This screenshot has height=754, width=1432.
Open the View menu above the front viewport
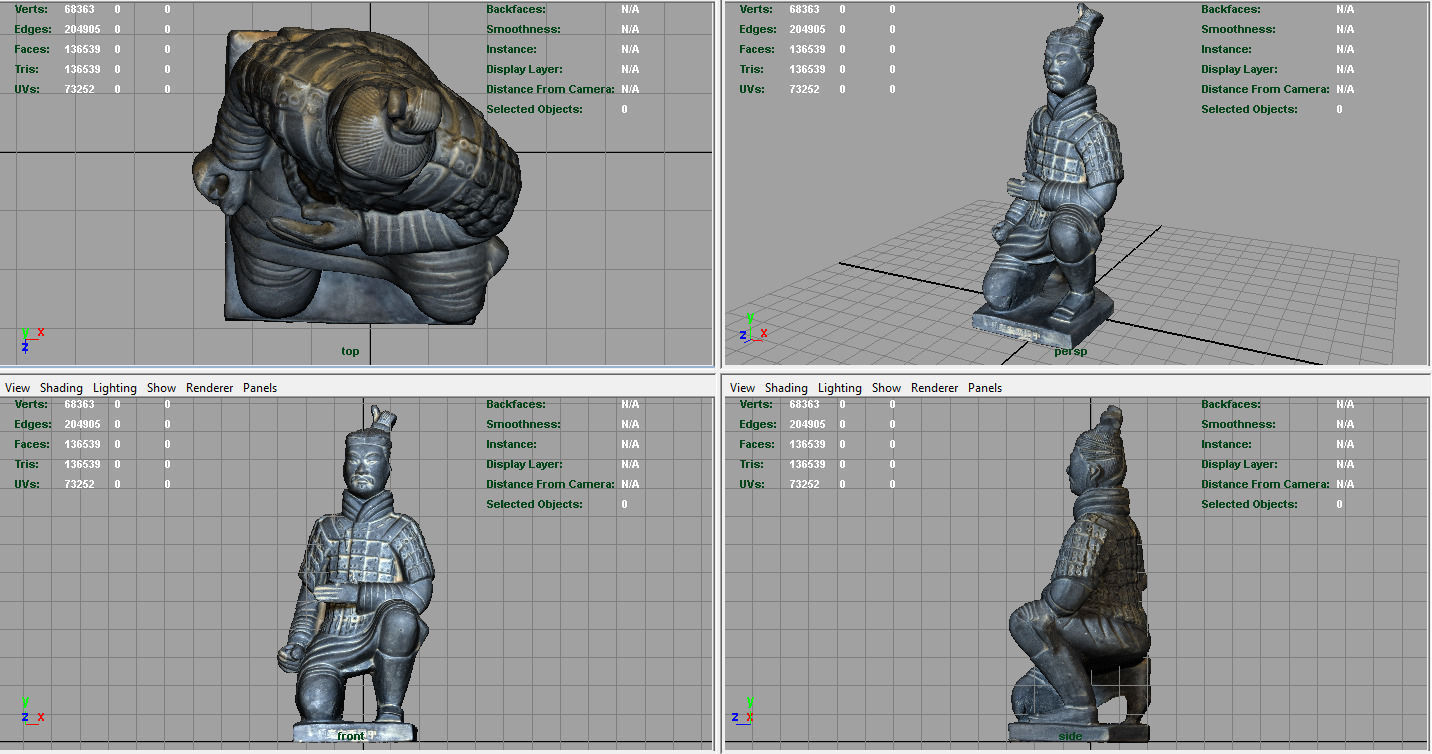[17, 388]
